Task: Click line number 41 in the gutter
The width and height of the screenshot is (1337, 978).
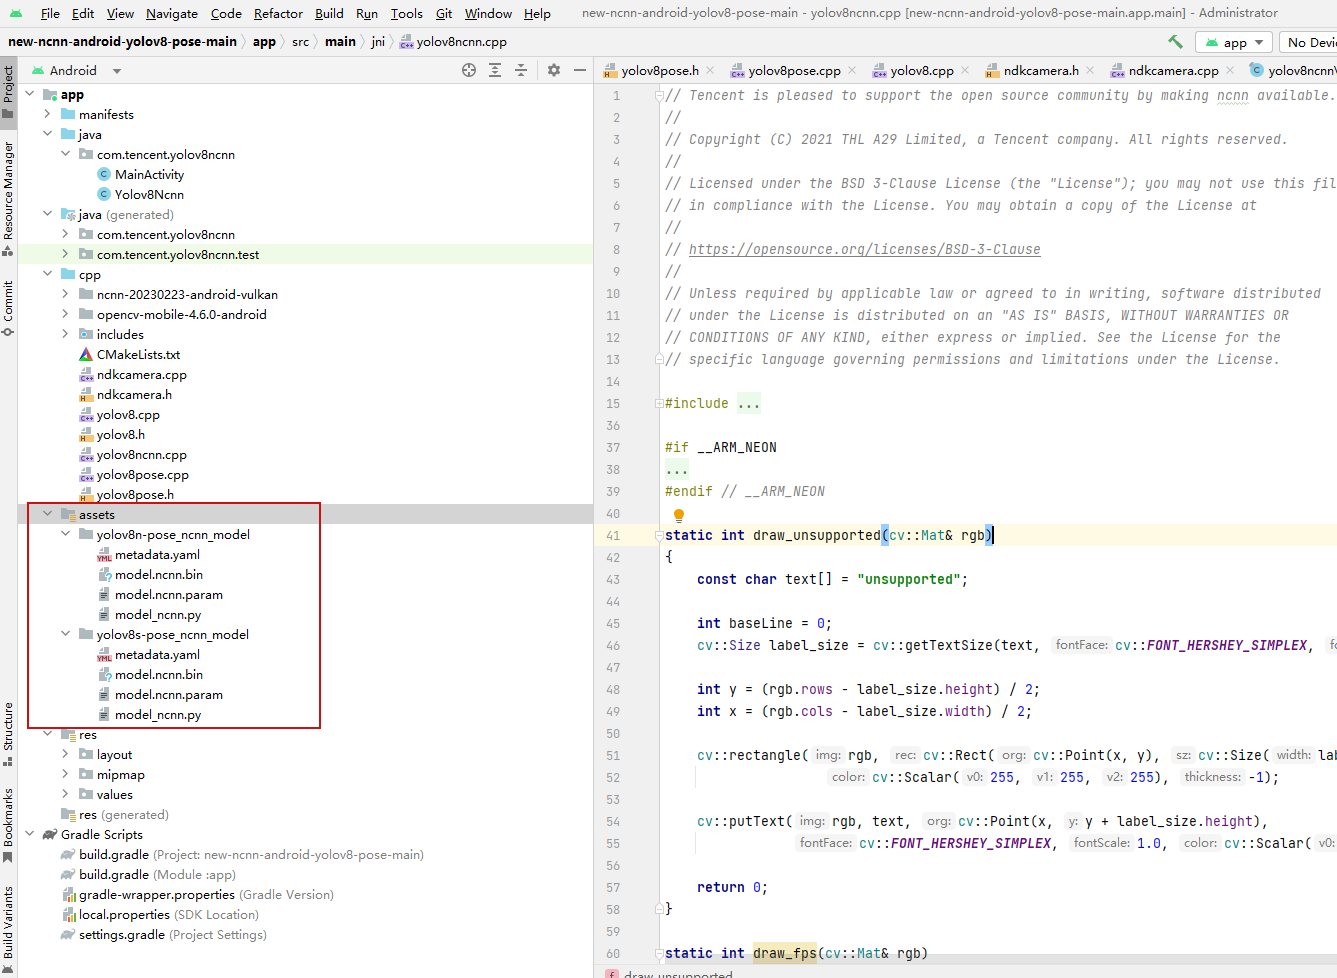Action: [x=613, y=535]
